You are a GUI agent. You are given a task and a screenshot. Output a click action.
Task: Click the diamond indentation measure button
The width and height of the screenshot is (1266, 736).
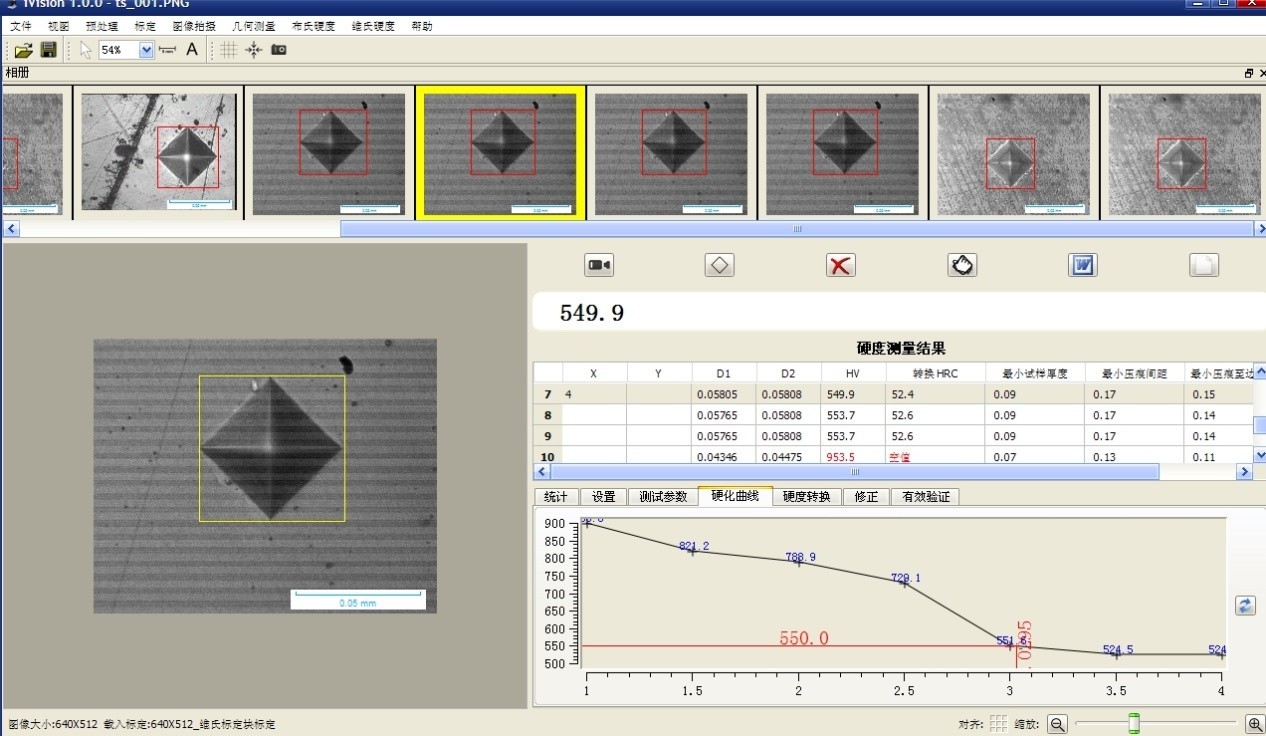pos(720,265)
